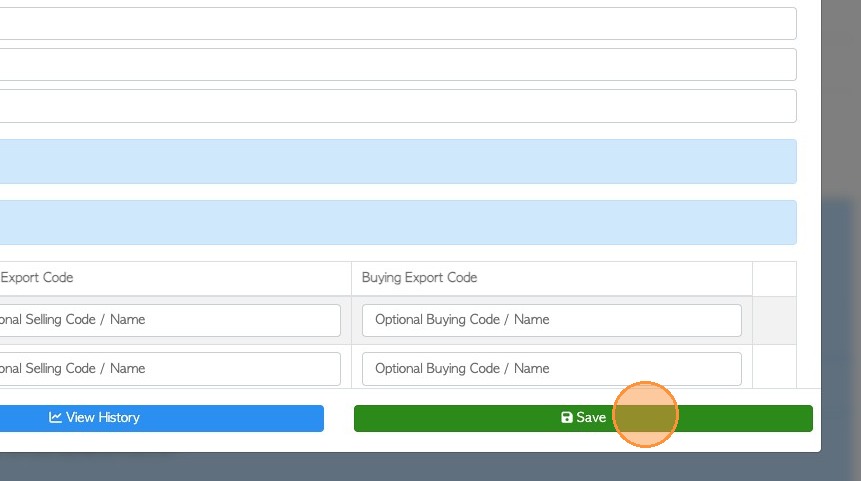This screenshot has height=481, width=861.
Task: Open View History
Action: [x=162, y=418]
